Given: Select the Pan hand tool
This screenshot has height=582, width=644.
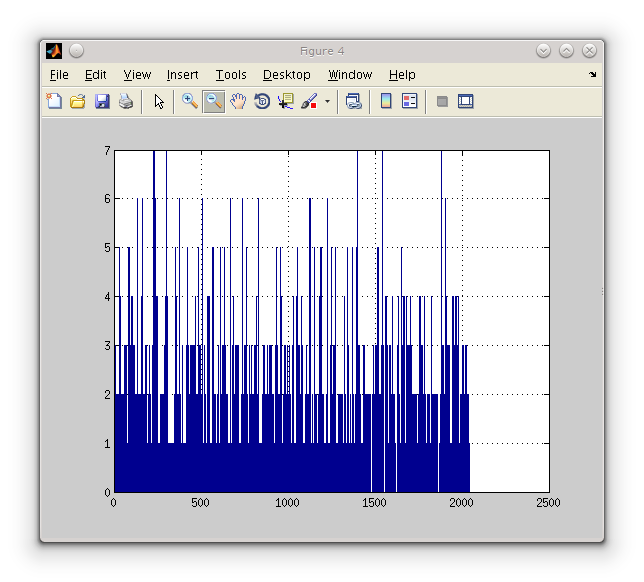Looking at the screenshot, I should pyautogui.click(x=238, y=101).
